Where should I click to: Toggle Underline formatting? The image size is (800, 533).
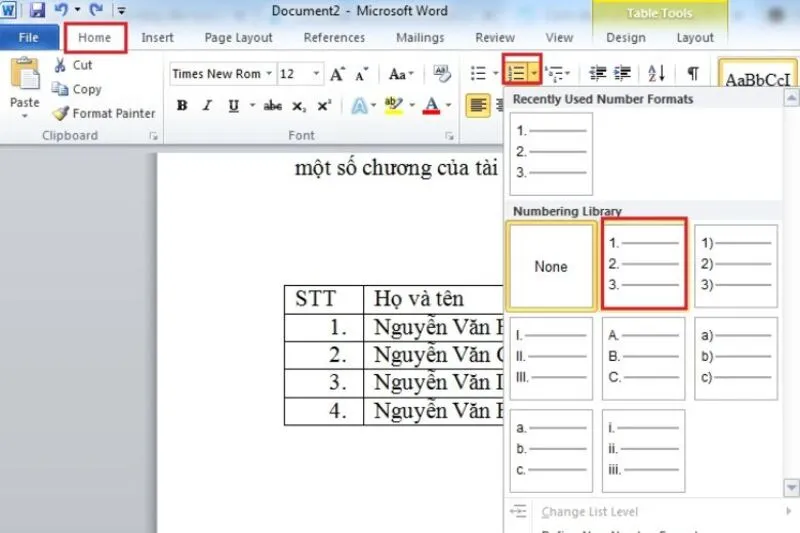(233, 106)
